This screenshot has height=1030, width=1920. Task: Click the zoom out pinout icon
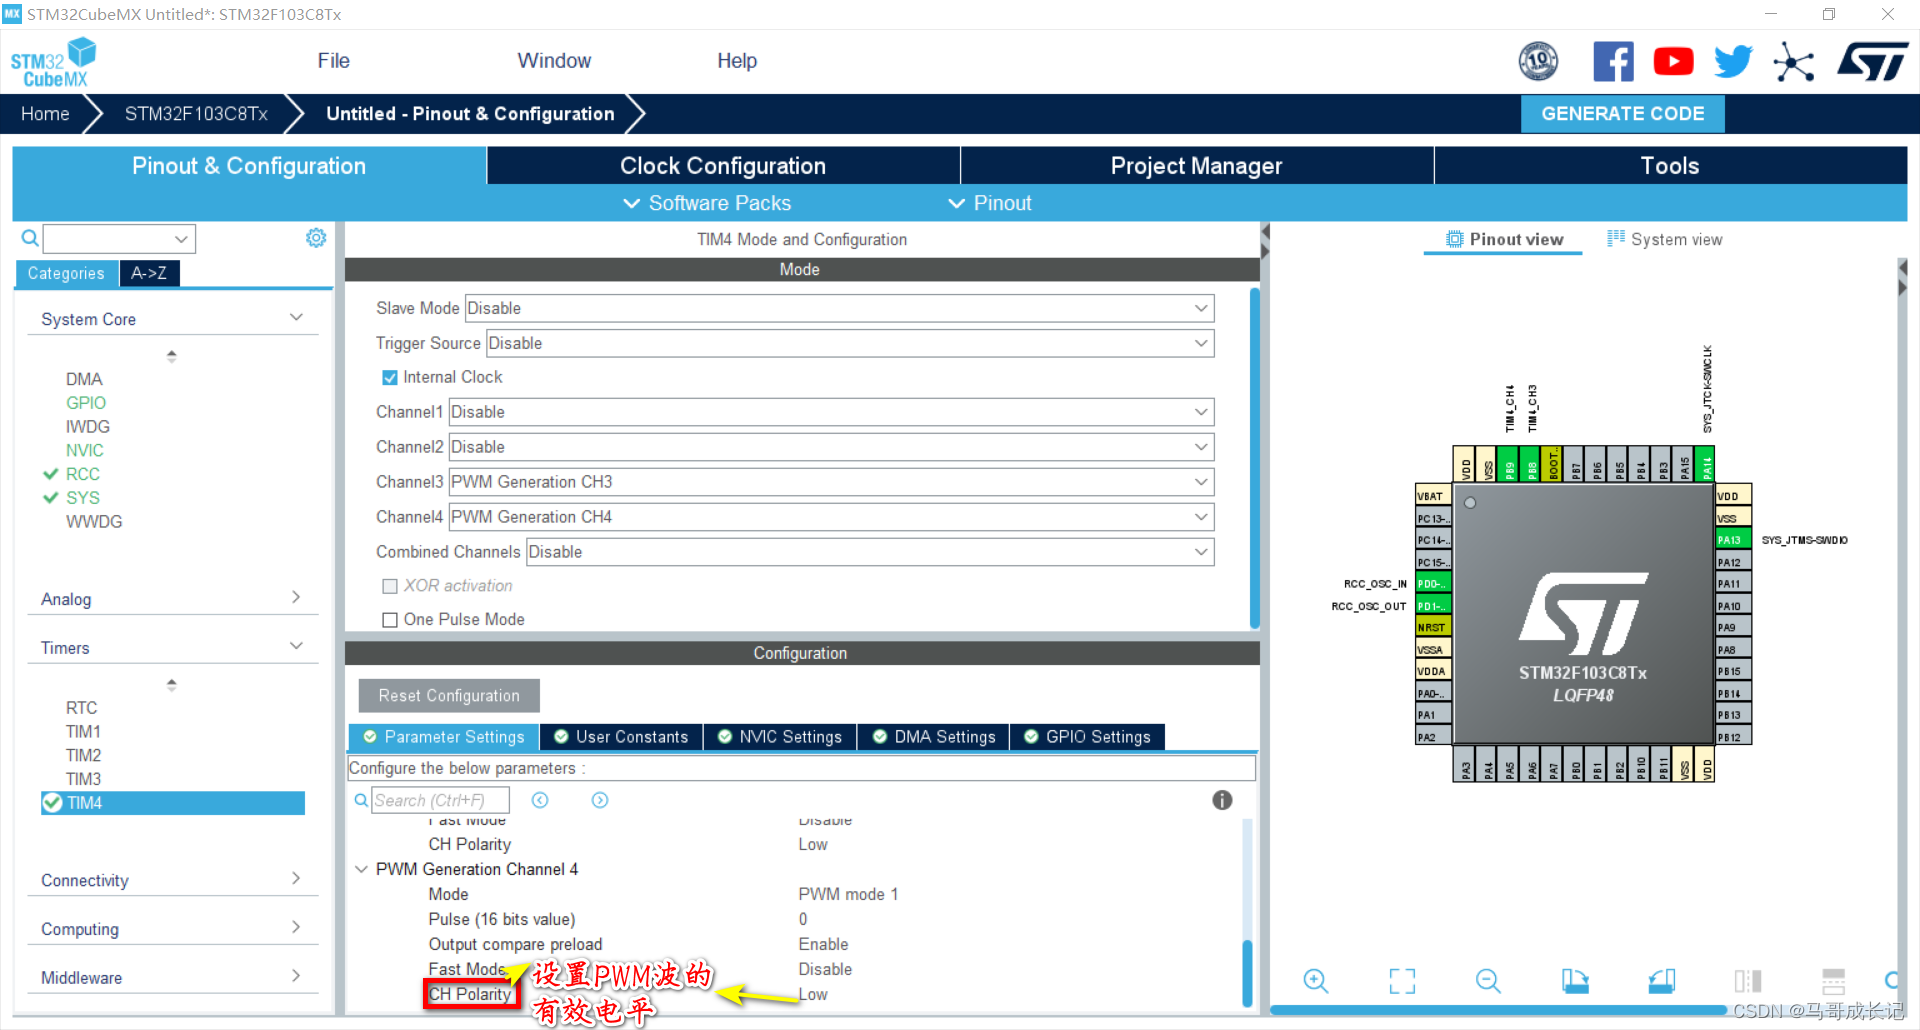[x=1488, y=981]
